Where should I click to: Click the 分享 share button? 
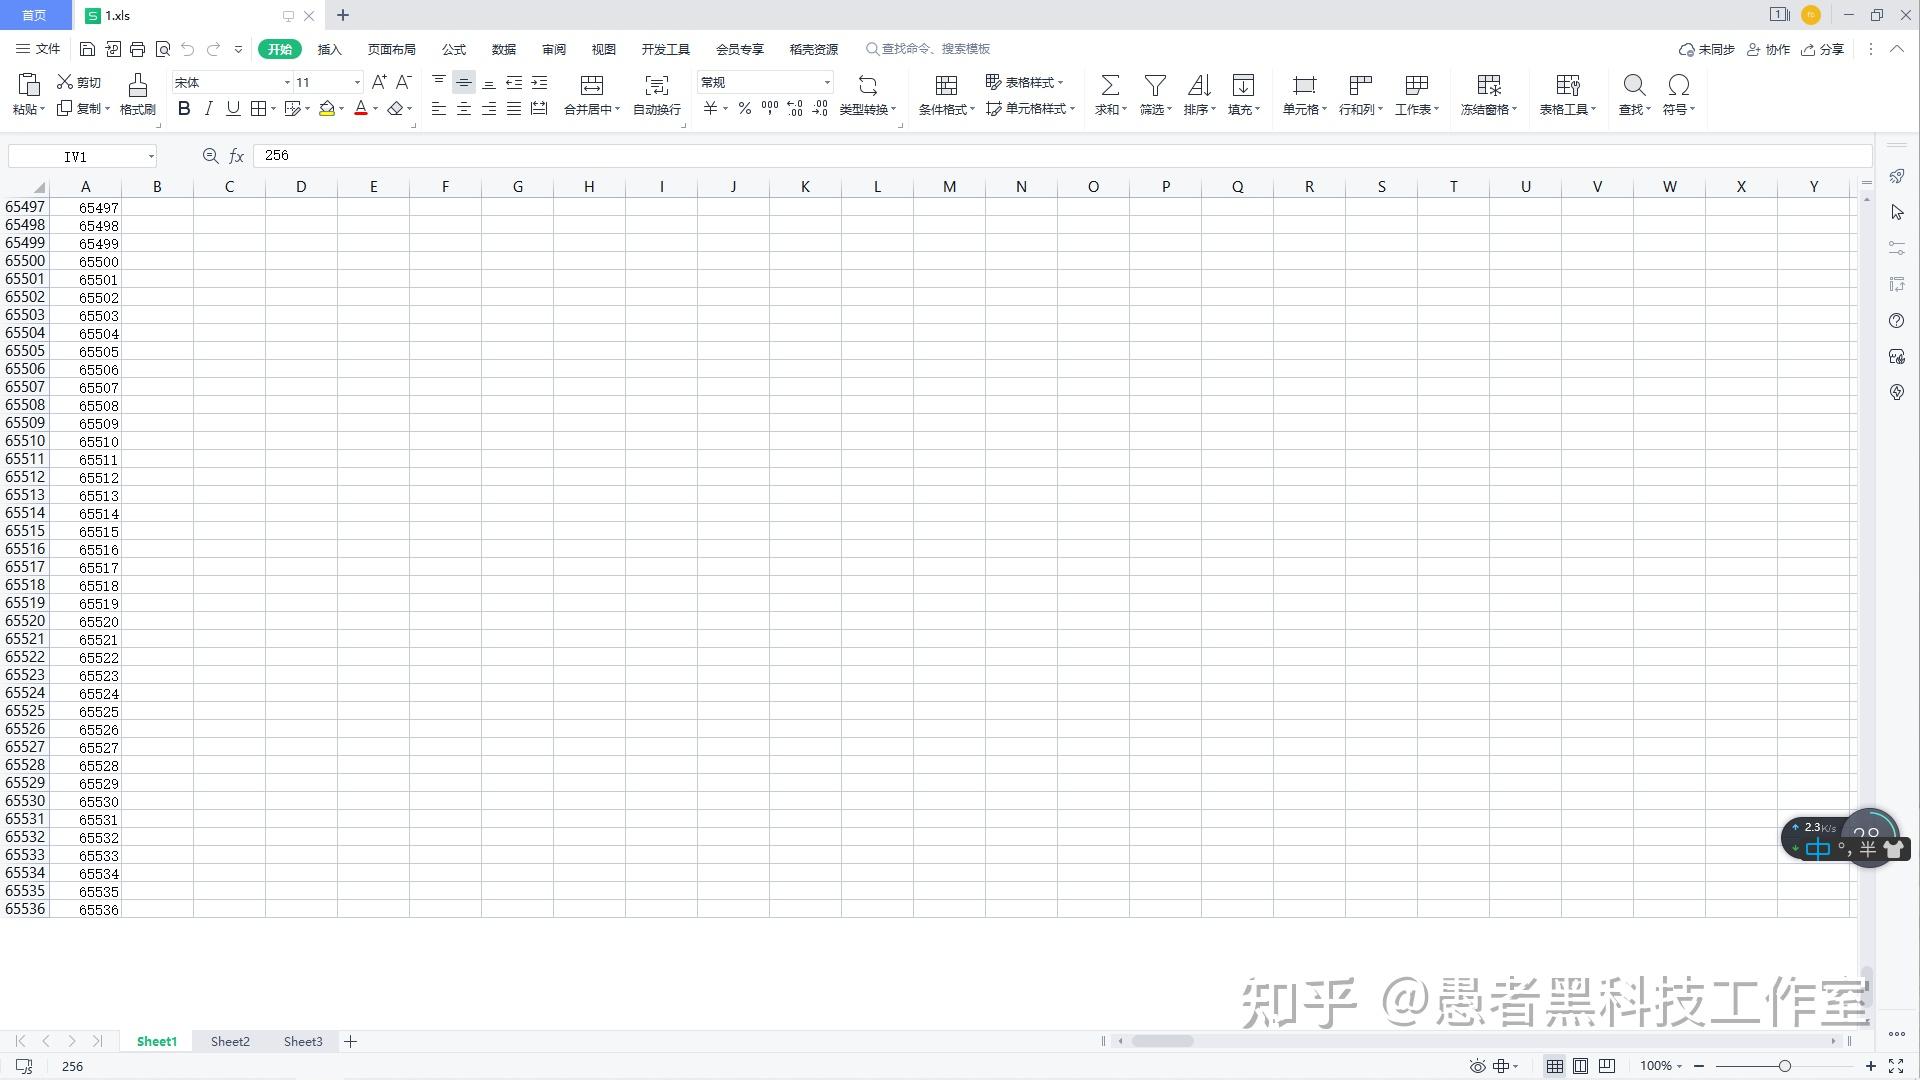click(x=1823, y=49)
